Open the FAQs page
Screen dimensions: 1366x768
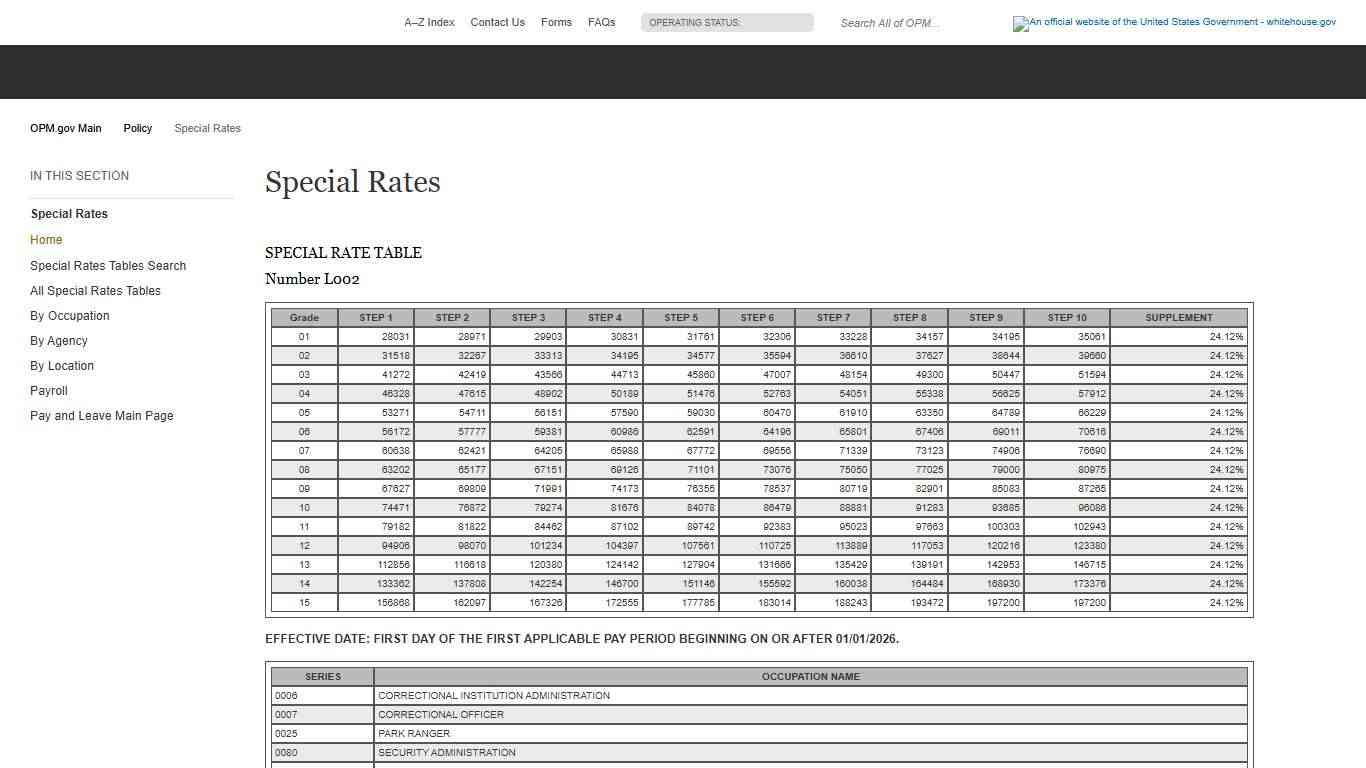click(x=601, y=22)
